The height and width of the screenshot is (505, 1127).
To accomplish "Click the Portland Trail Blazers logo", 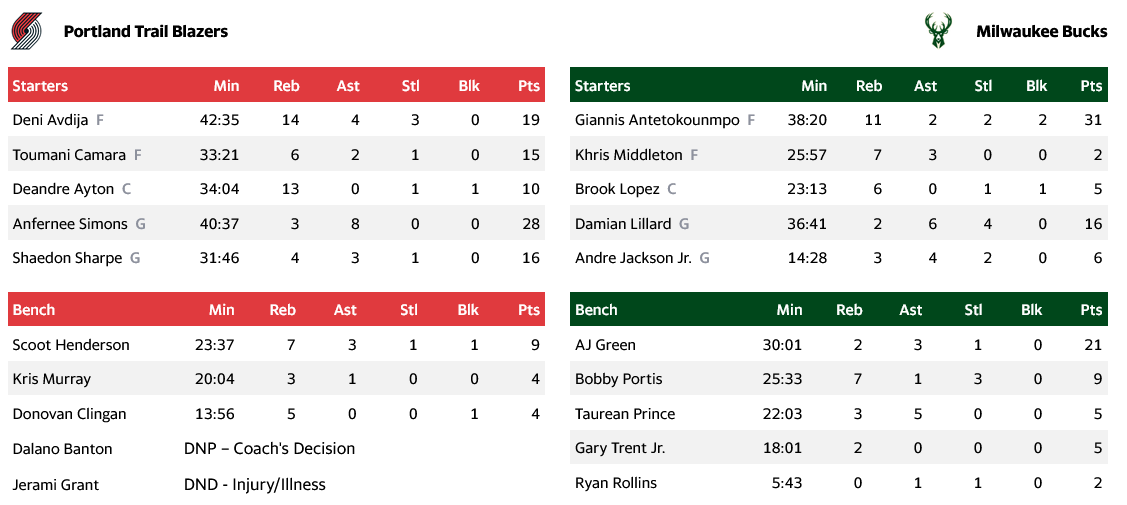I will (27, 31).
